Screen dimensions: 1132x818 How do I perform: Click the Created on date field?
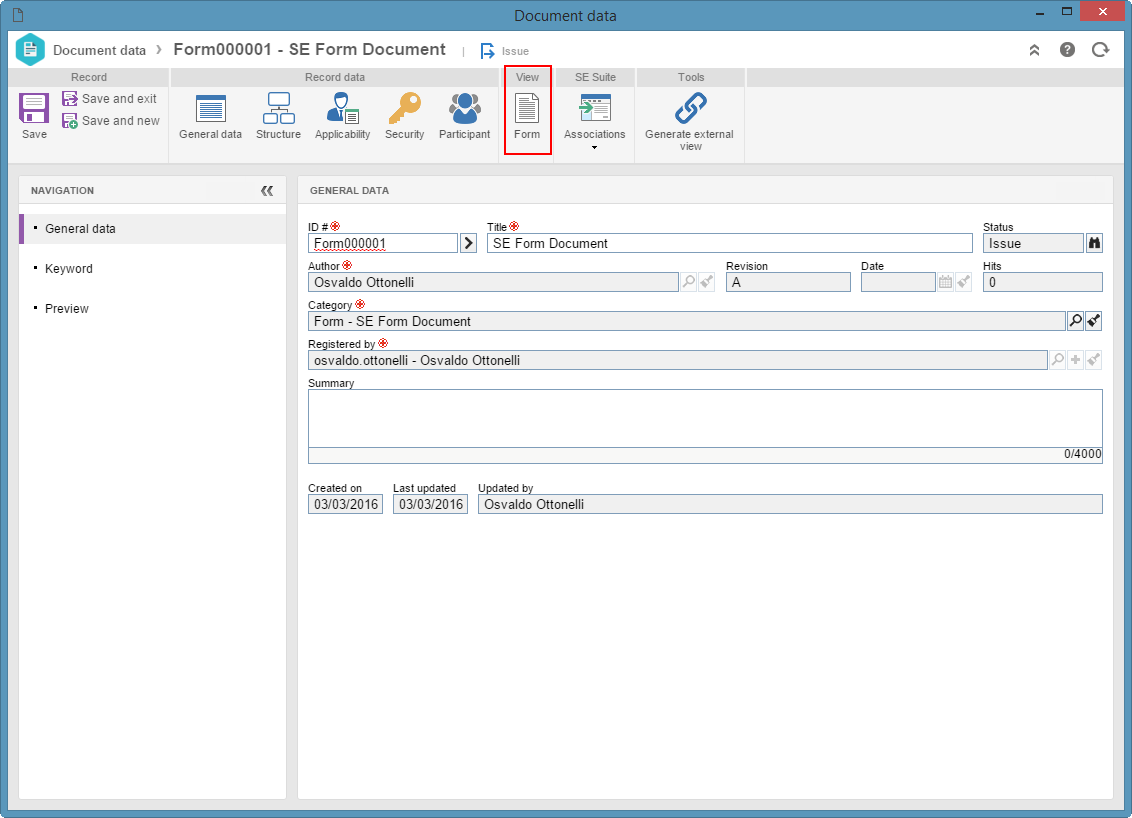(346, 504)
